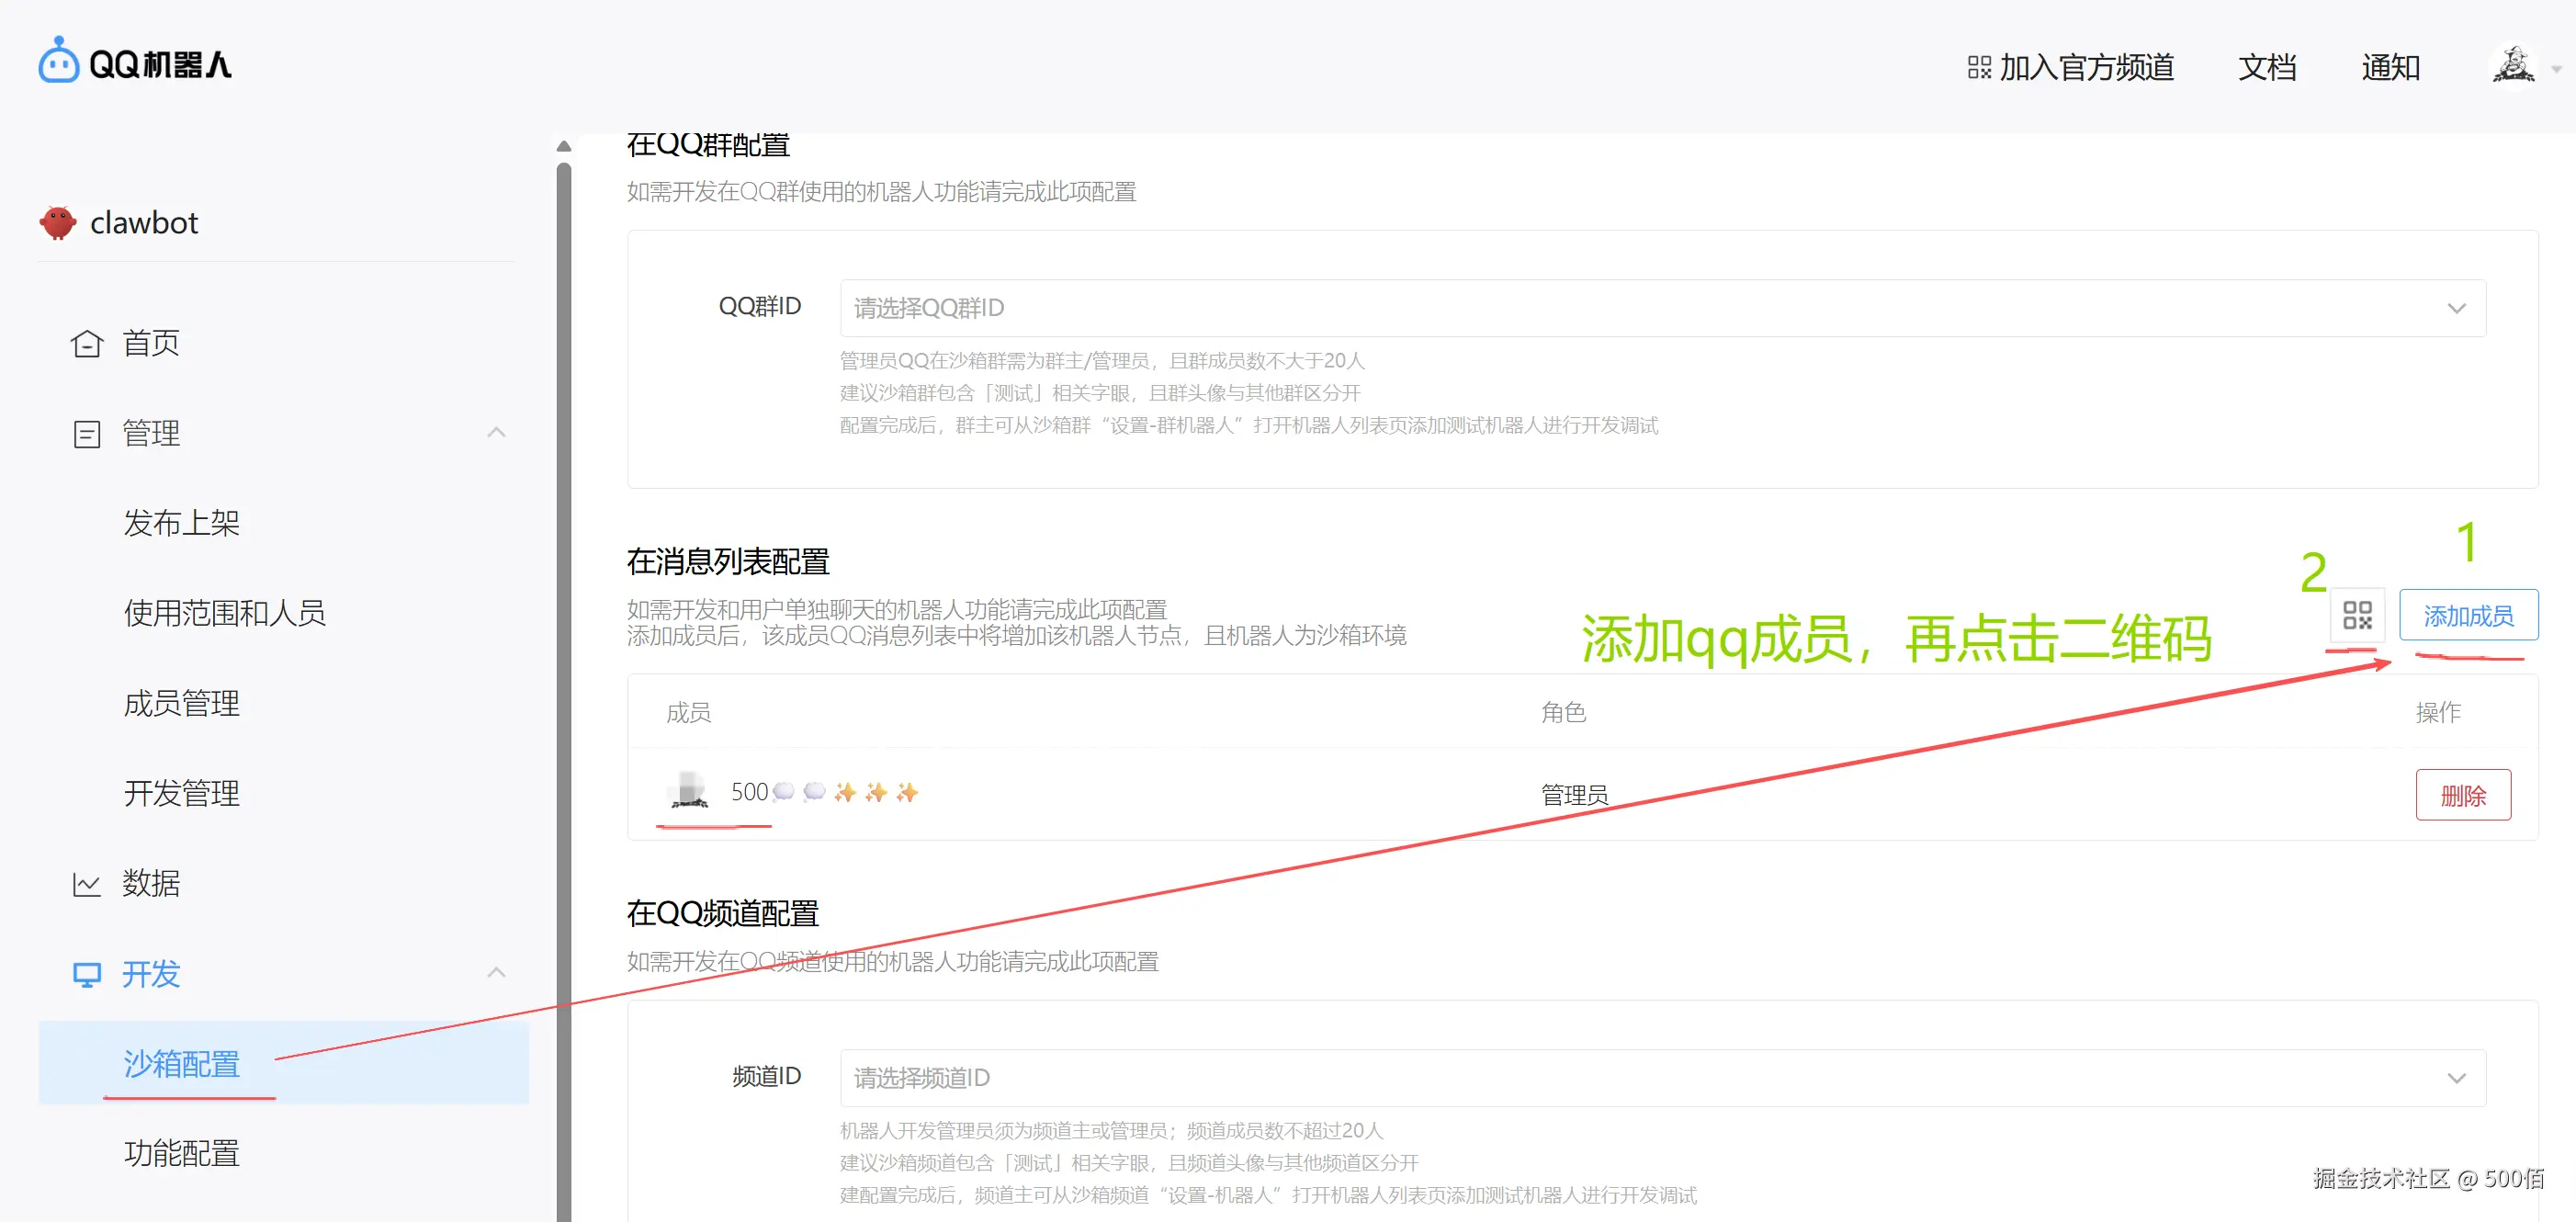Image resolution: width=2576 pixels, height=1222 pixels.
Task: Go to 发布上架 in the sidebar
Action: tap(182, 523)
